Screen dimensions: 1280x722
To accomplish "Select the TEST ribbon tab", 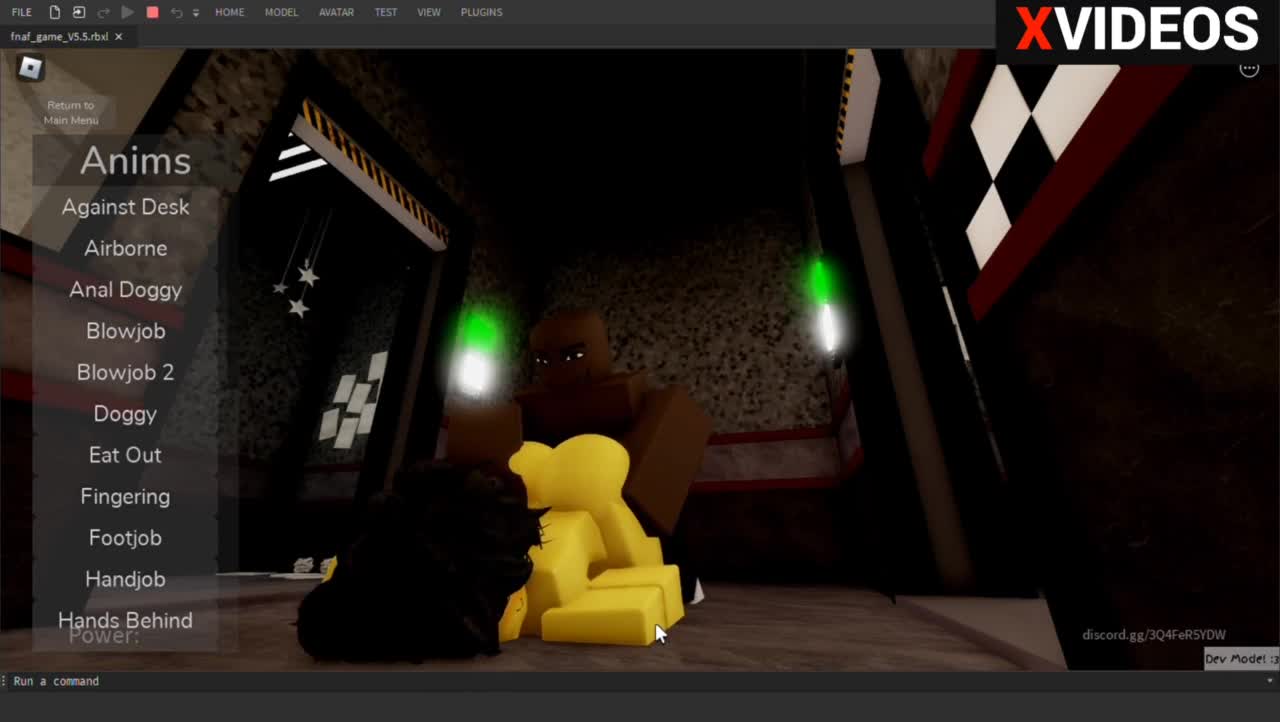I will (385, 12).
